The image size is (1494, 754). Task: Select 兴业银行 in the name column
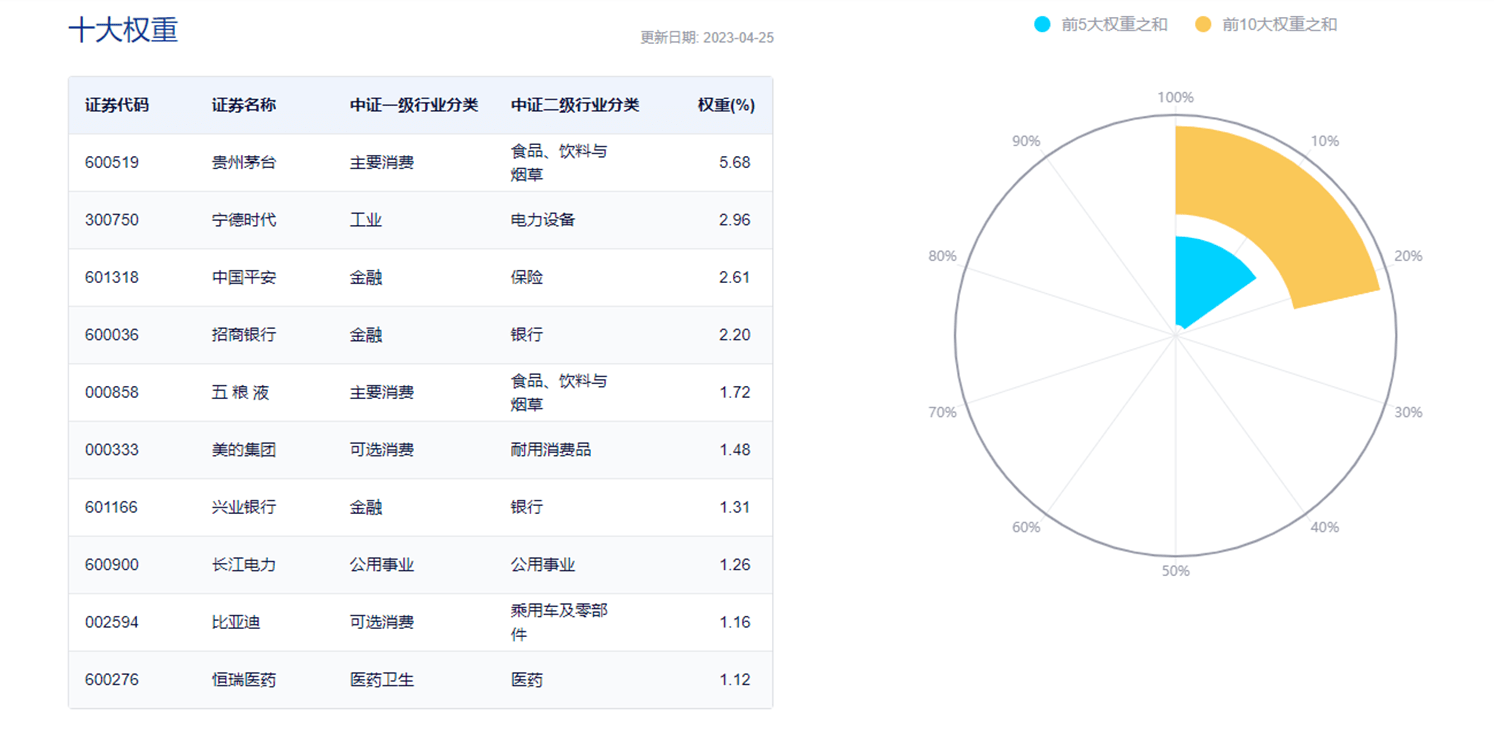[x=244, y=507]
